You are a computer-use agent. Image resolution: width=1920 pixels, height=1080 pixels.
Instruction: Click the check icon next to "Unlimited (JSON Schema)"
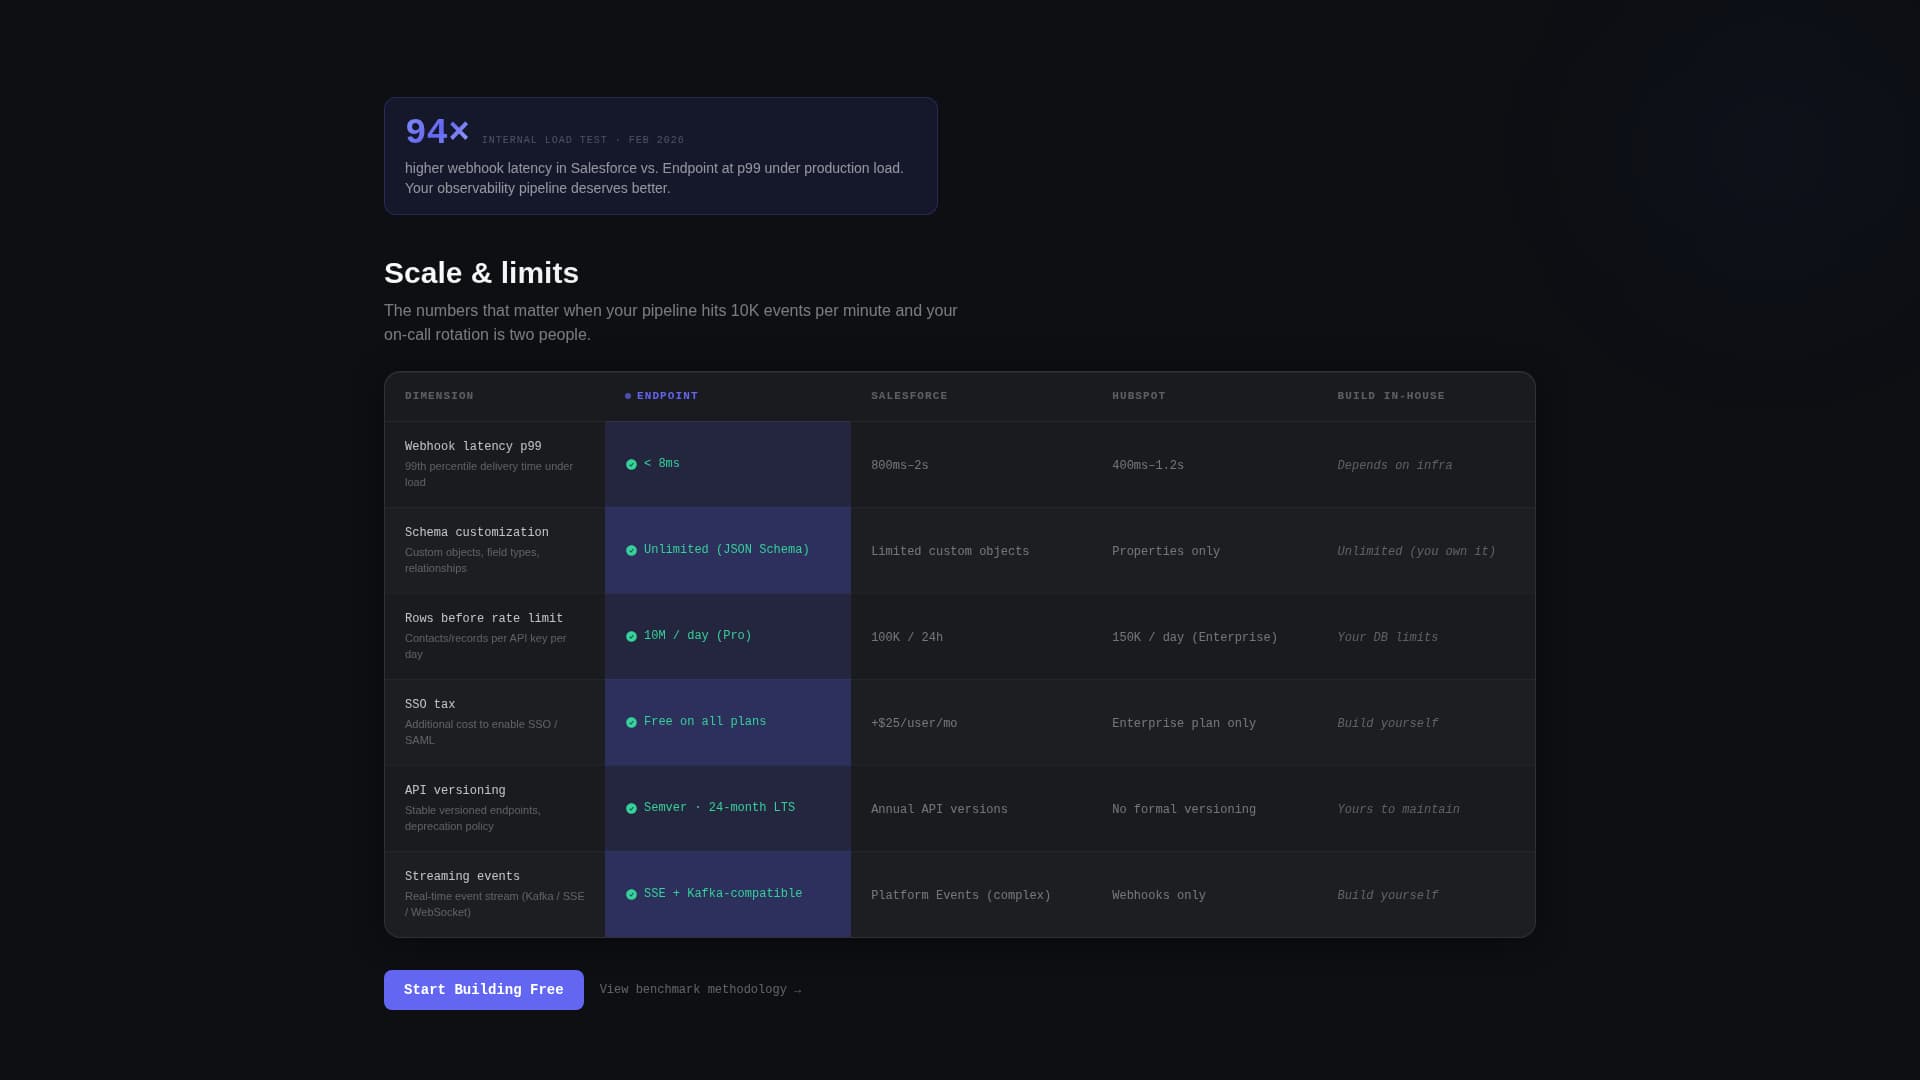(x=631, y=550)
